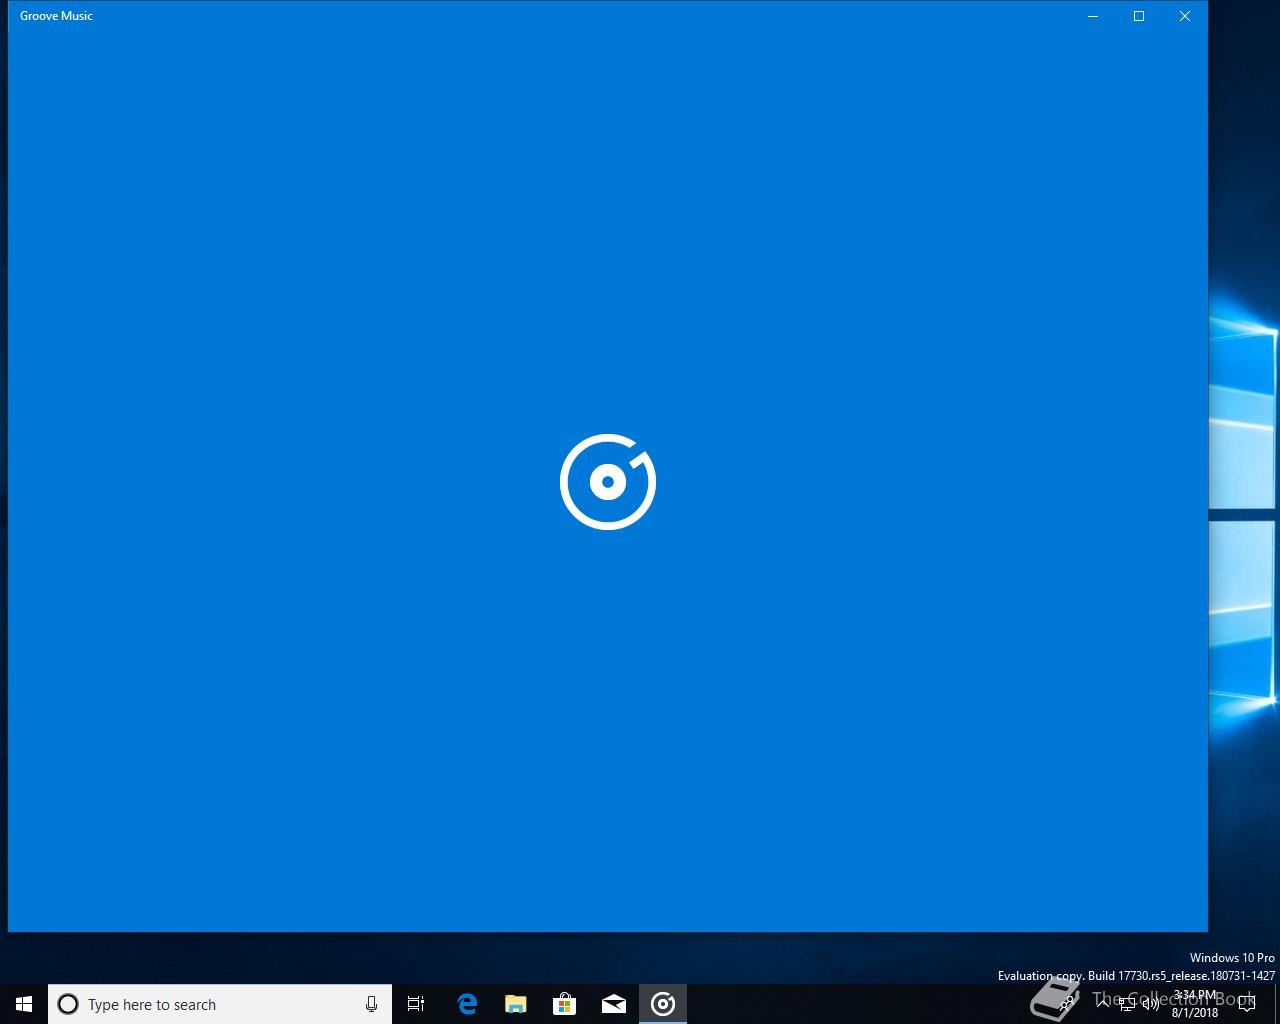The height and width of the screenshot is (1024, 1280).
Task: Minimize the Groove Music window
Action: point(1093,16)
